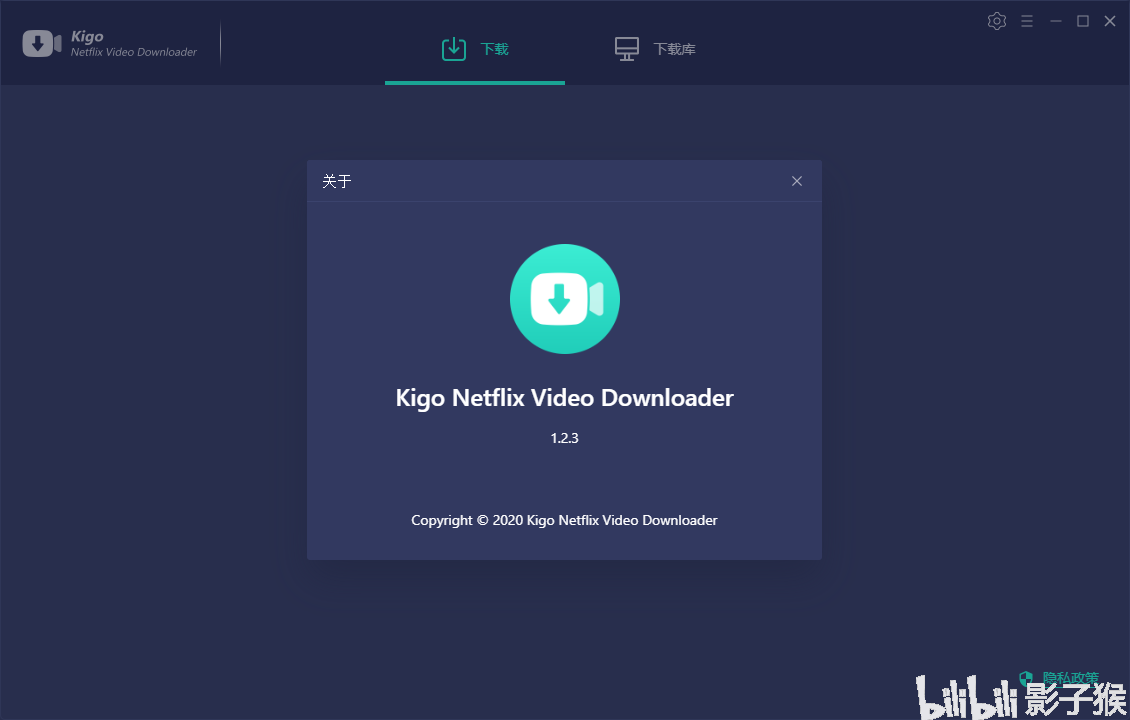
Task: Click the Kigo logo icon in header
Action: point(42,43)
